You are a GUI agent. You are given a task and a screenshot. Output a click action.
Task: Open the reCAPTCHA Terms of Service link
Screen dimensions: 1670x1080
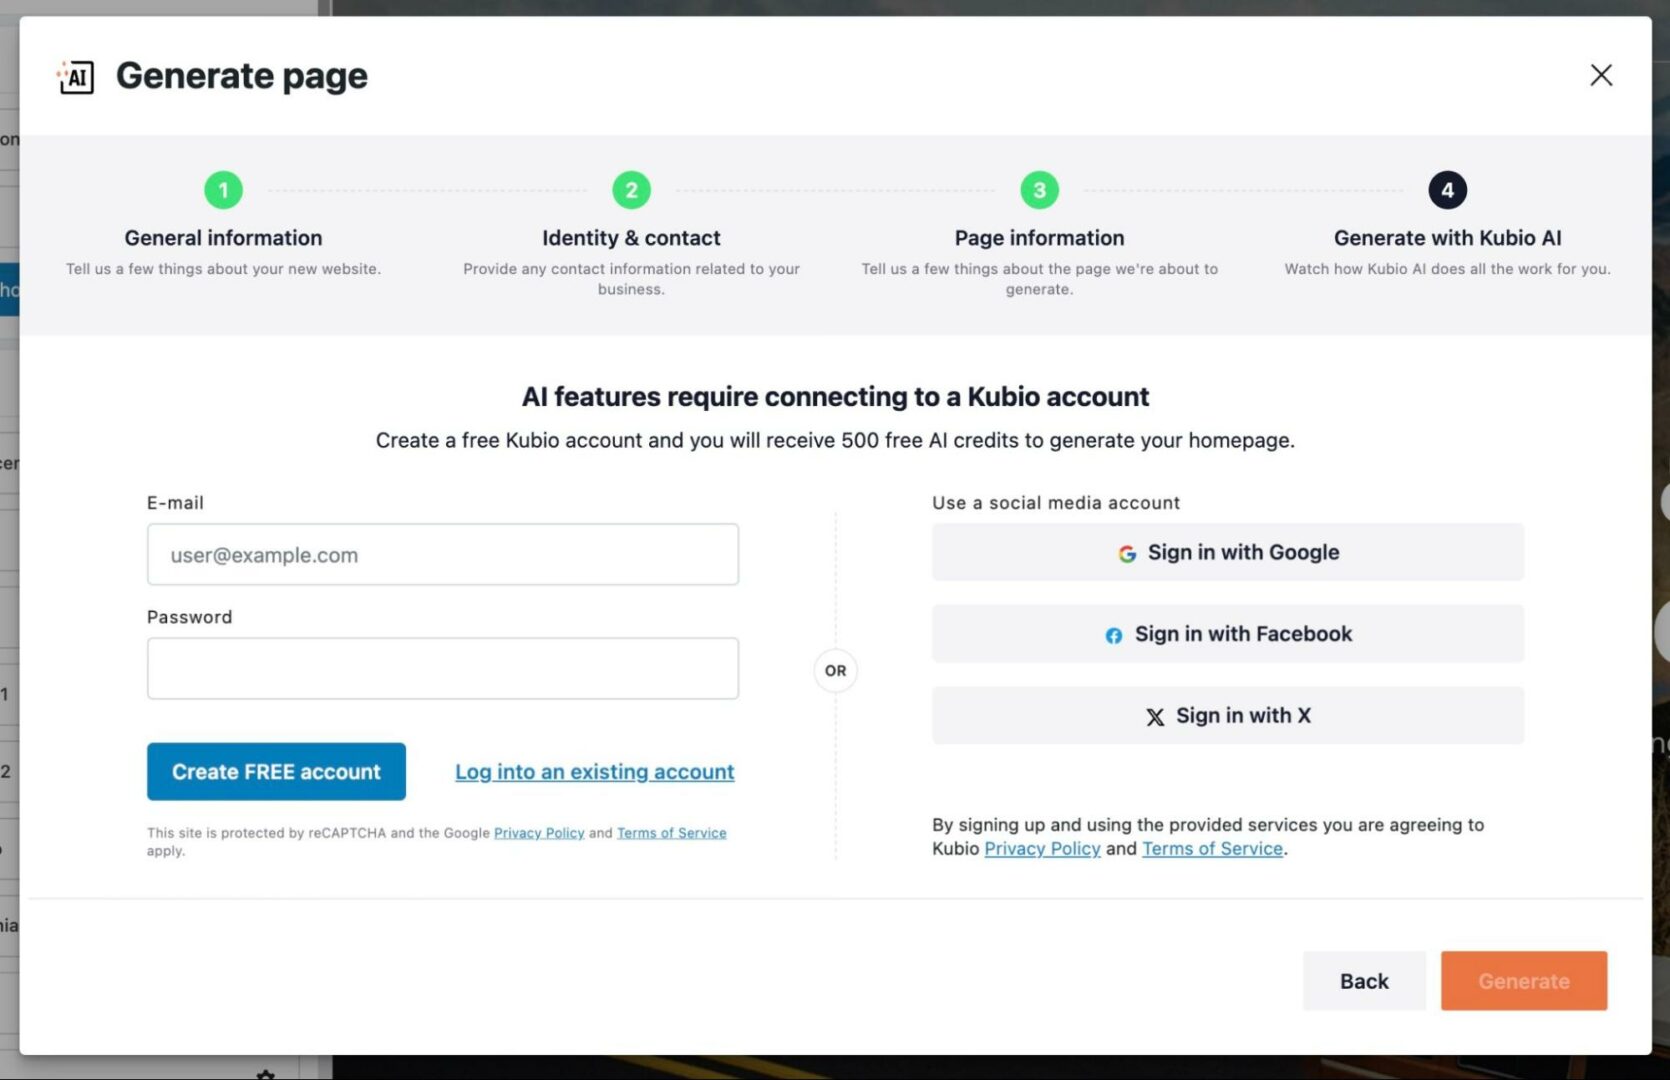click(671, 833)
